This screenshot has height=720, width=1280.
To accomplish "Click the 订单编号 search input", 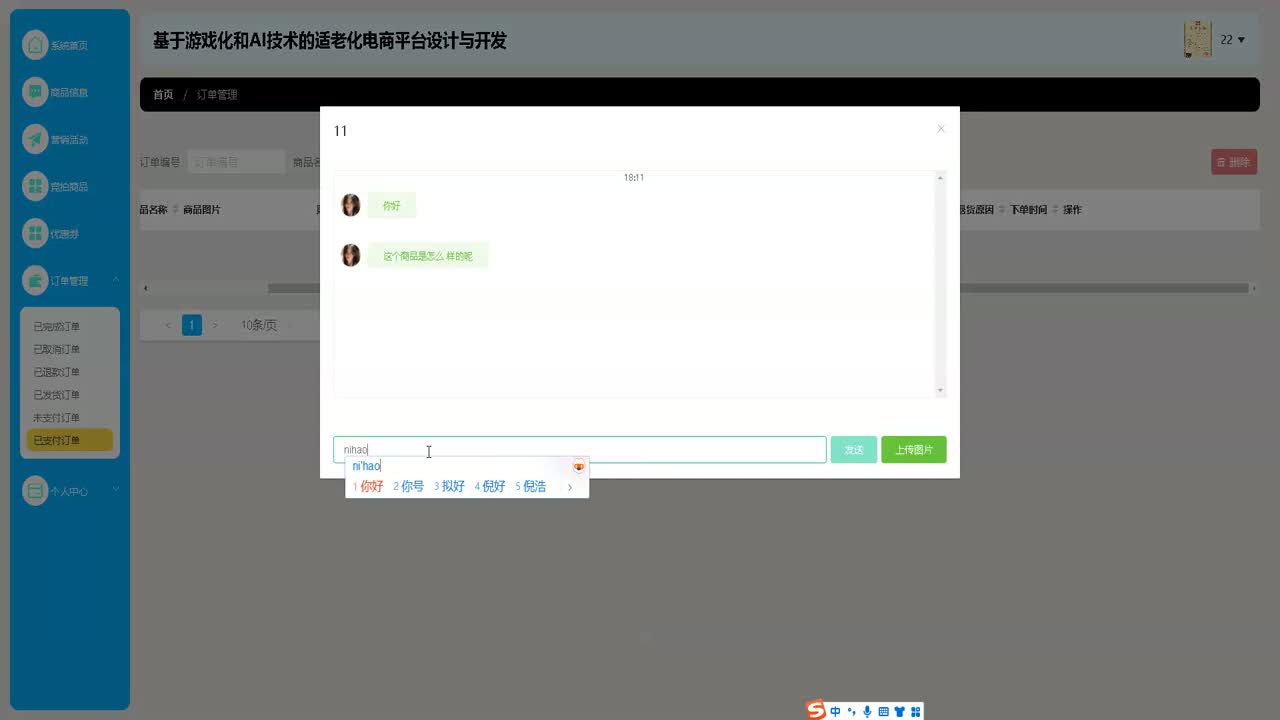I will tap(237, 162).
